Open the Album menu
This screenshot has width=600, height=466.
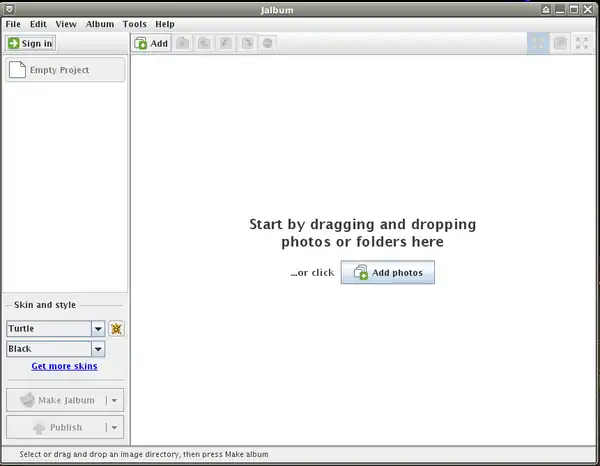[x=100, y=23]
